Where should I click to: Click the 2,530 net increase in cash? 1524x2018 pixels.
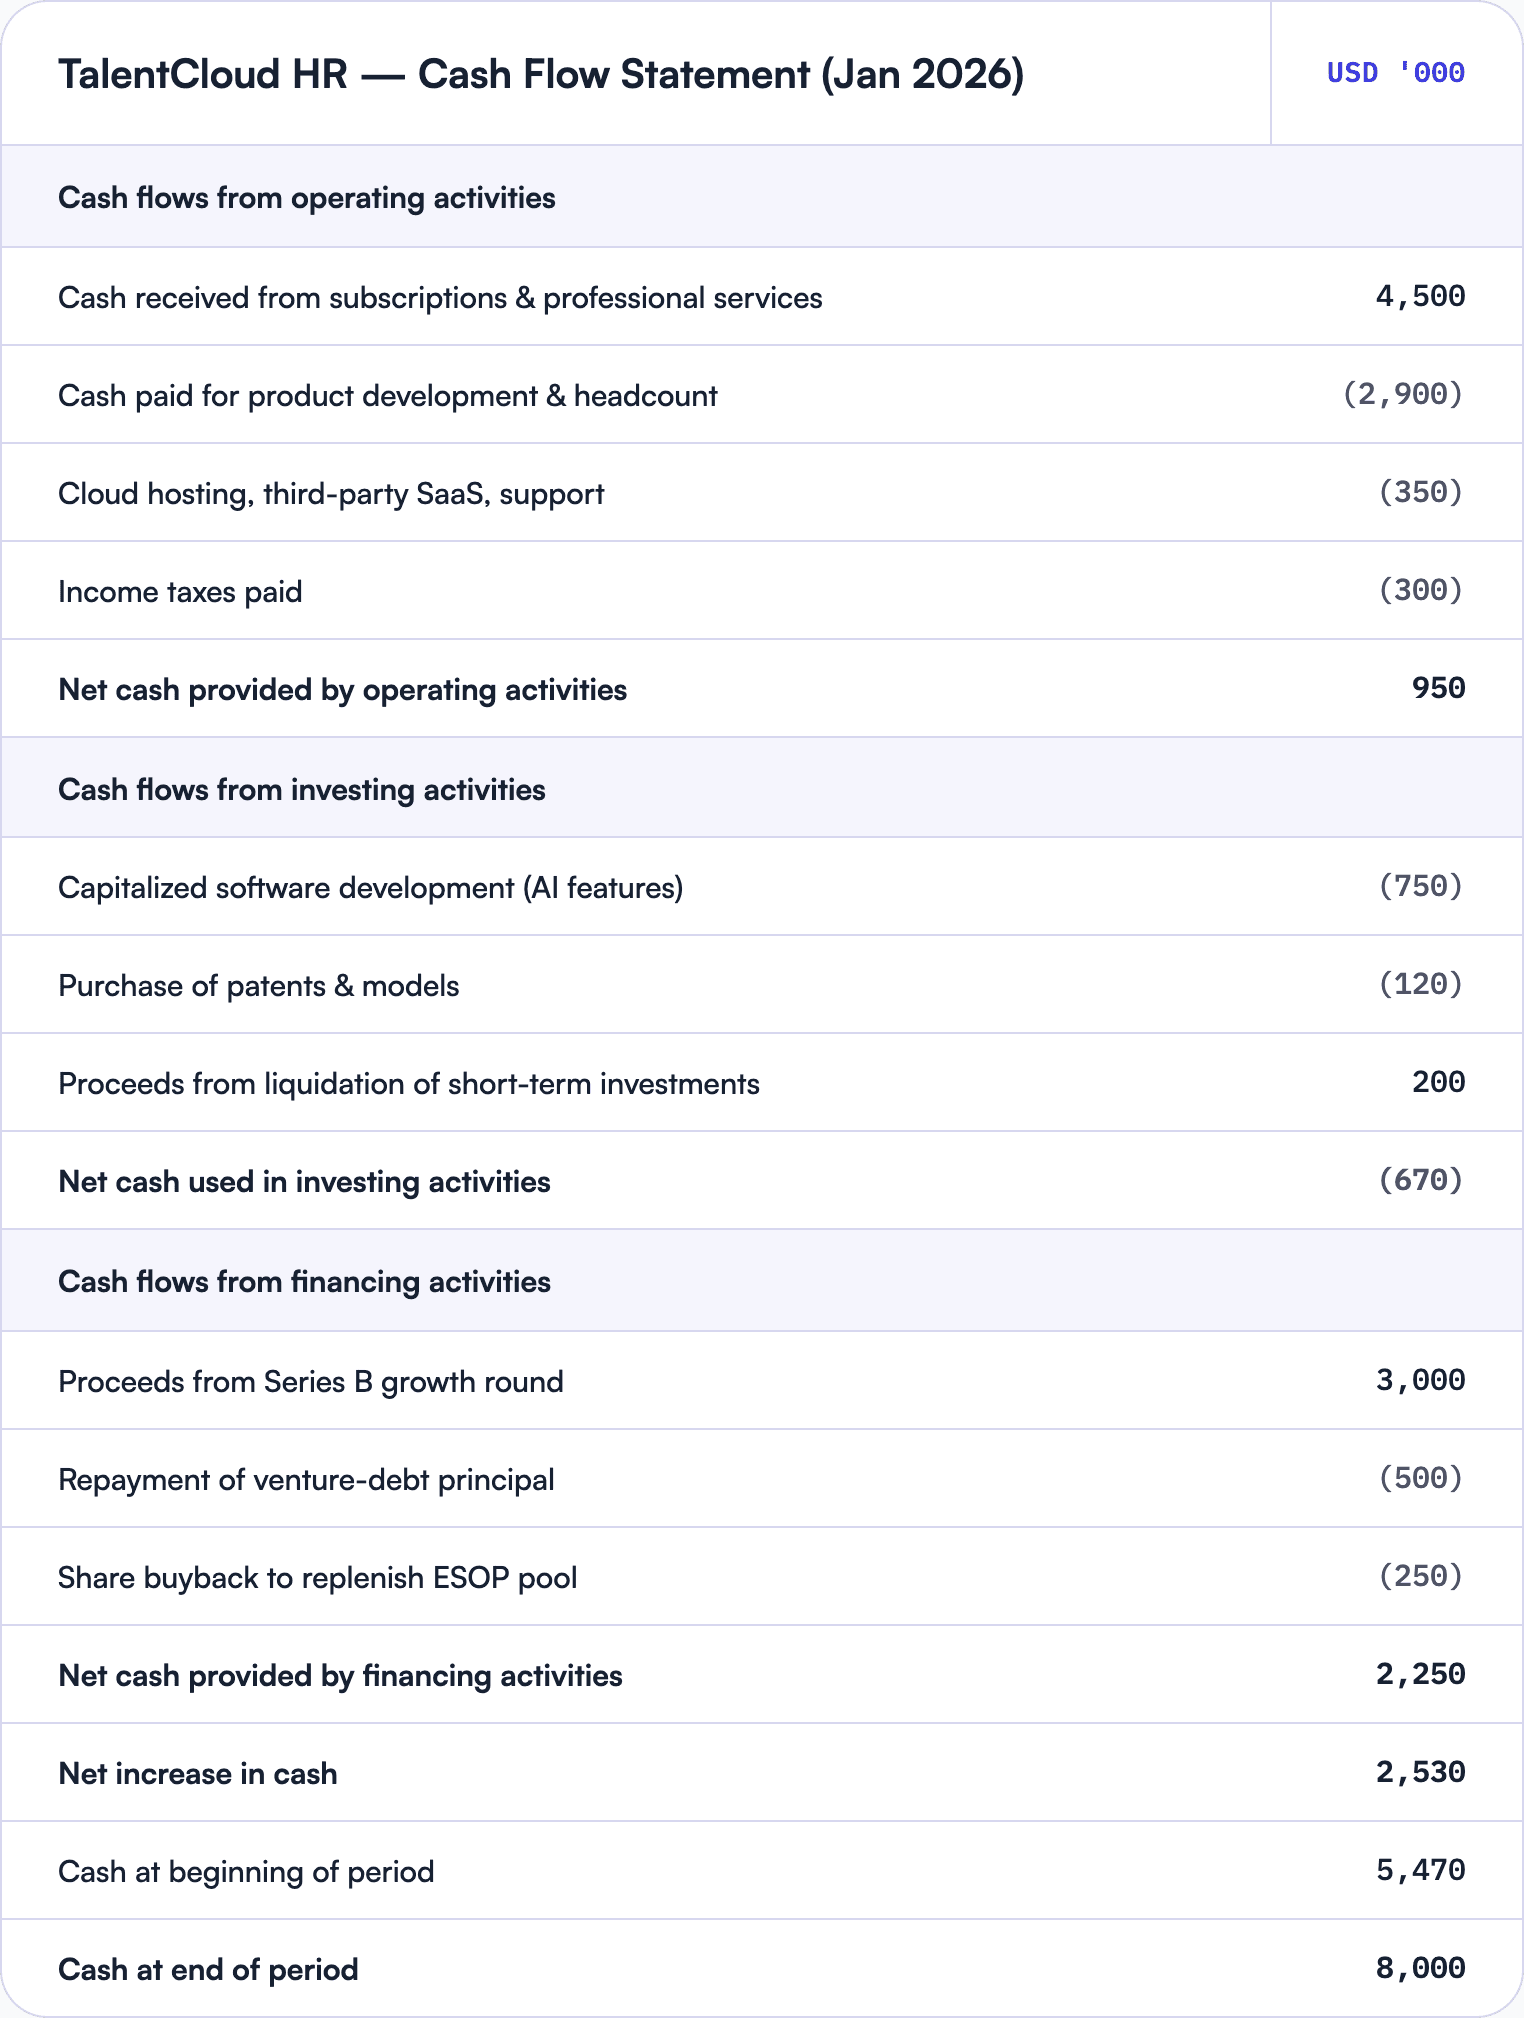click(1420, 1772)
